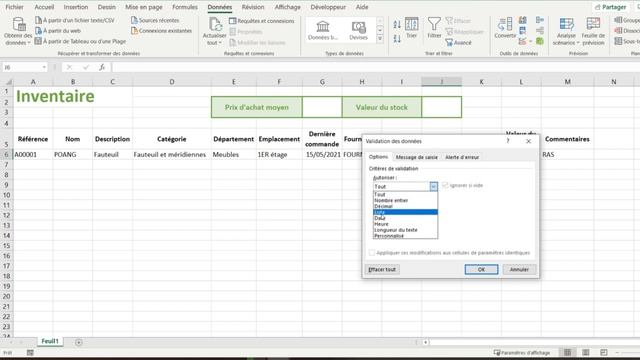Open Paramètres d'affichage in status bar
640x360 pixels.
coord(522,352)
